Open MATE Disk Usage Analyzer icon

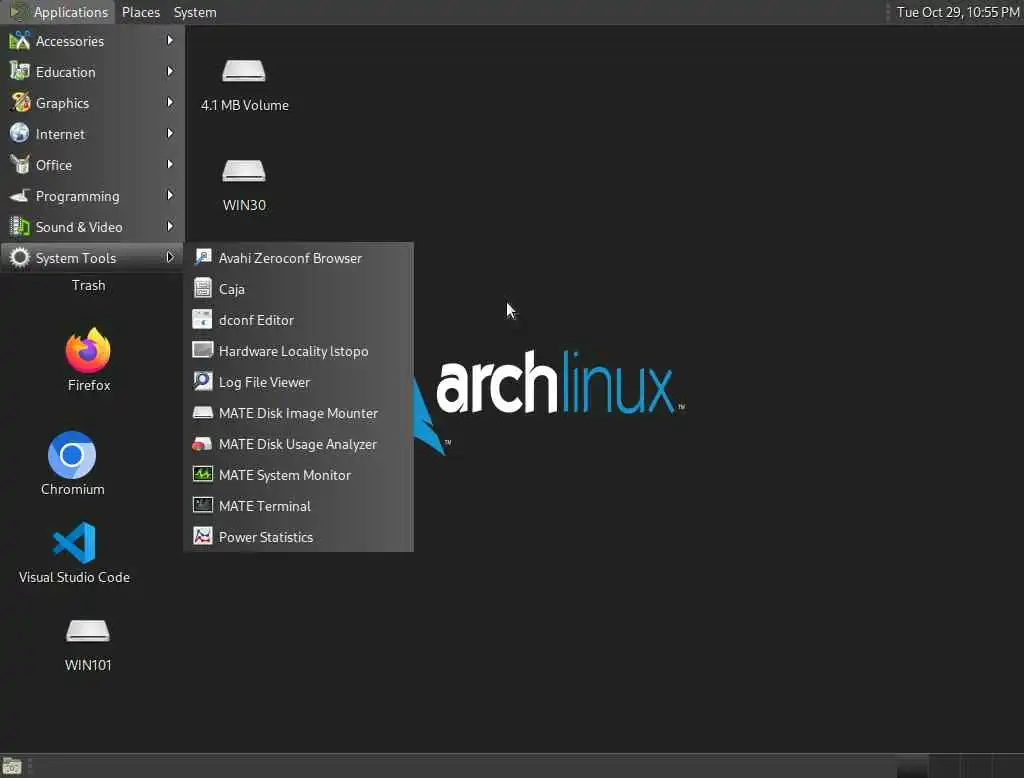(202, 444)
